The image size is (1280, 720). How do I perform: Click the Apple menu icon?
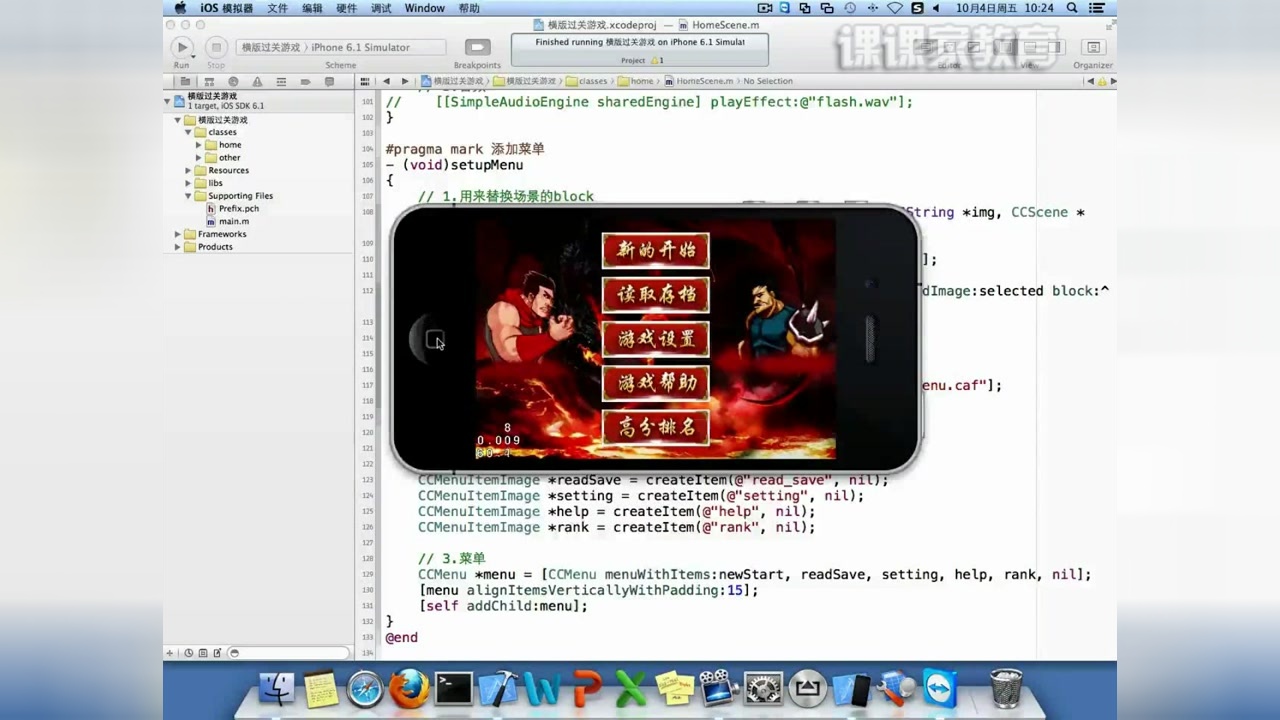(x=180, y=8)
